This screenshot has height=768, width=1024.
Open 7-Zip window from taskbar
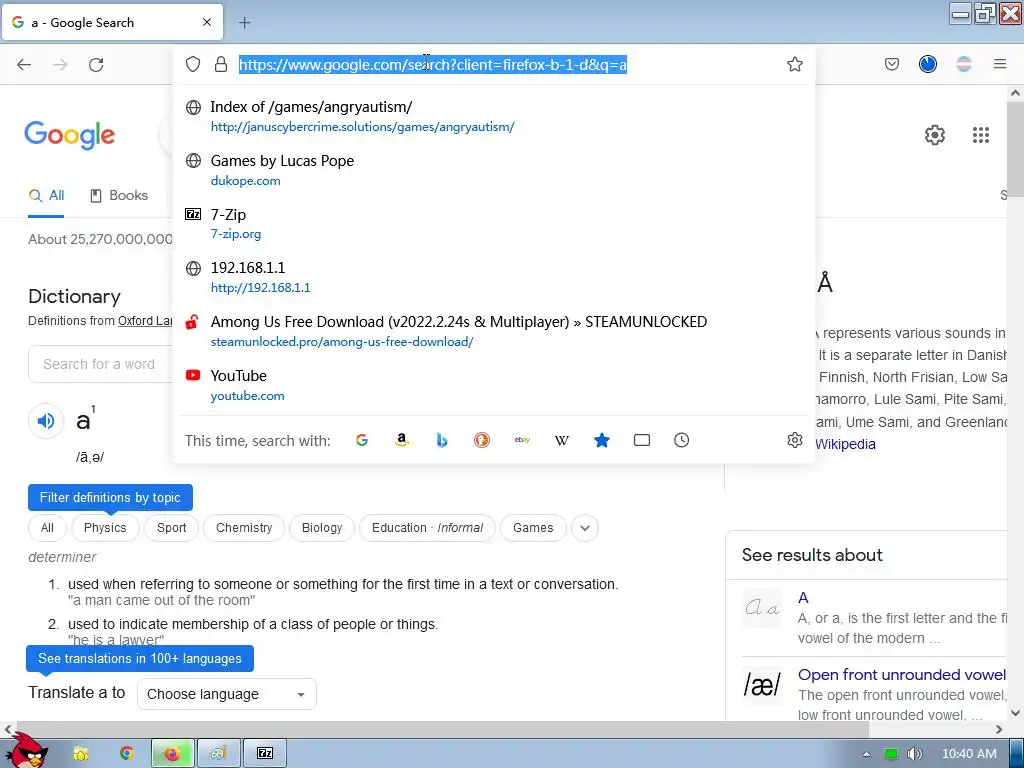tap(265, 753)
